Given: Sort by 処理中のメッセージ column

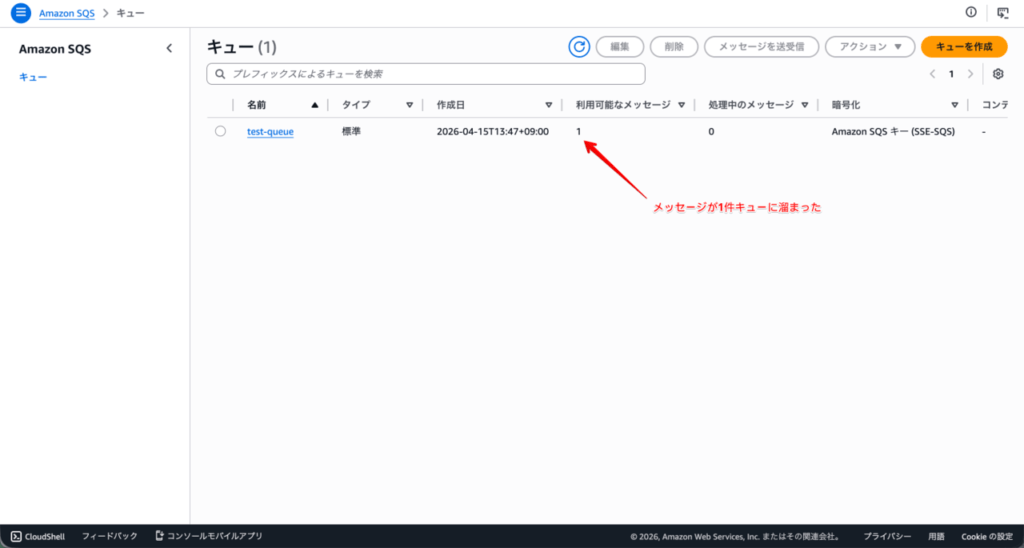Looking at the screenshot, I should pyautogui.click(x=805, y=105).
